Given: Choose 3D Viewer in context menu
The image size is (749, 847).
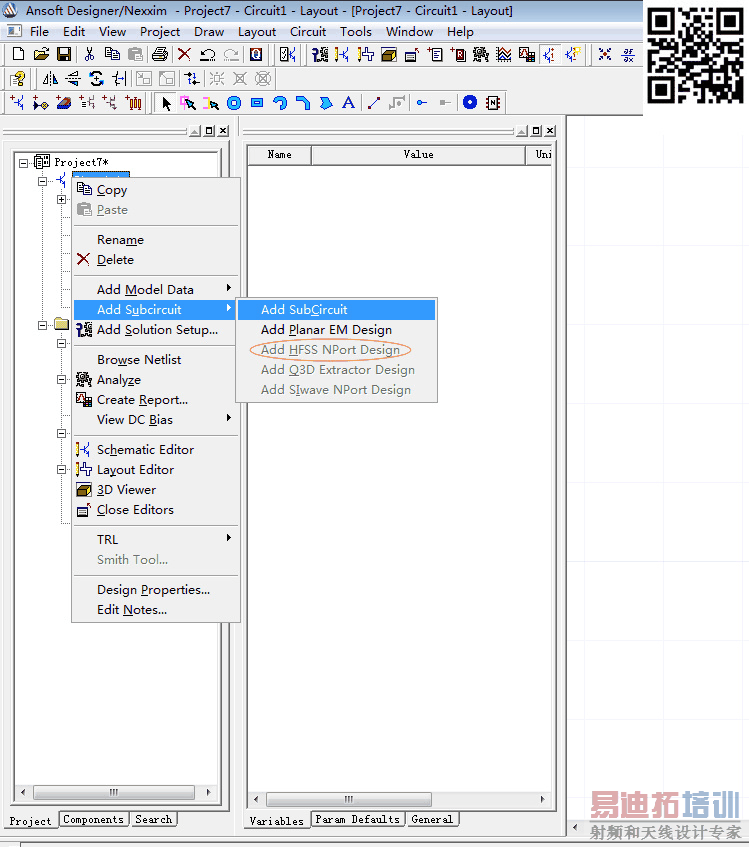Looking at the screenshot, I should point(156,489).
